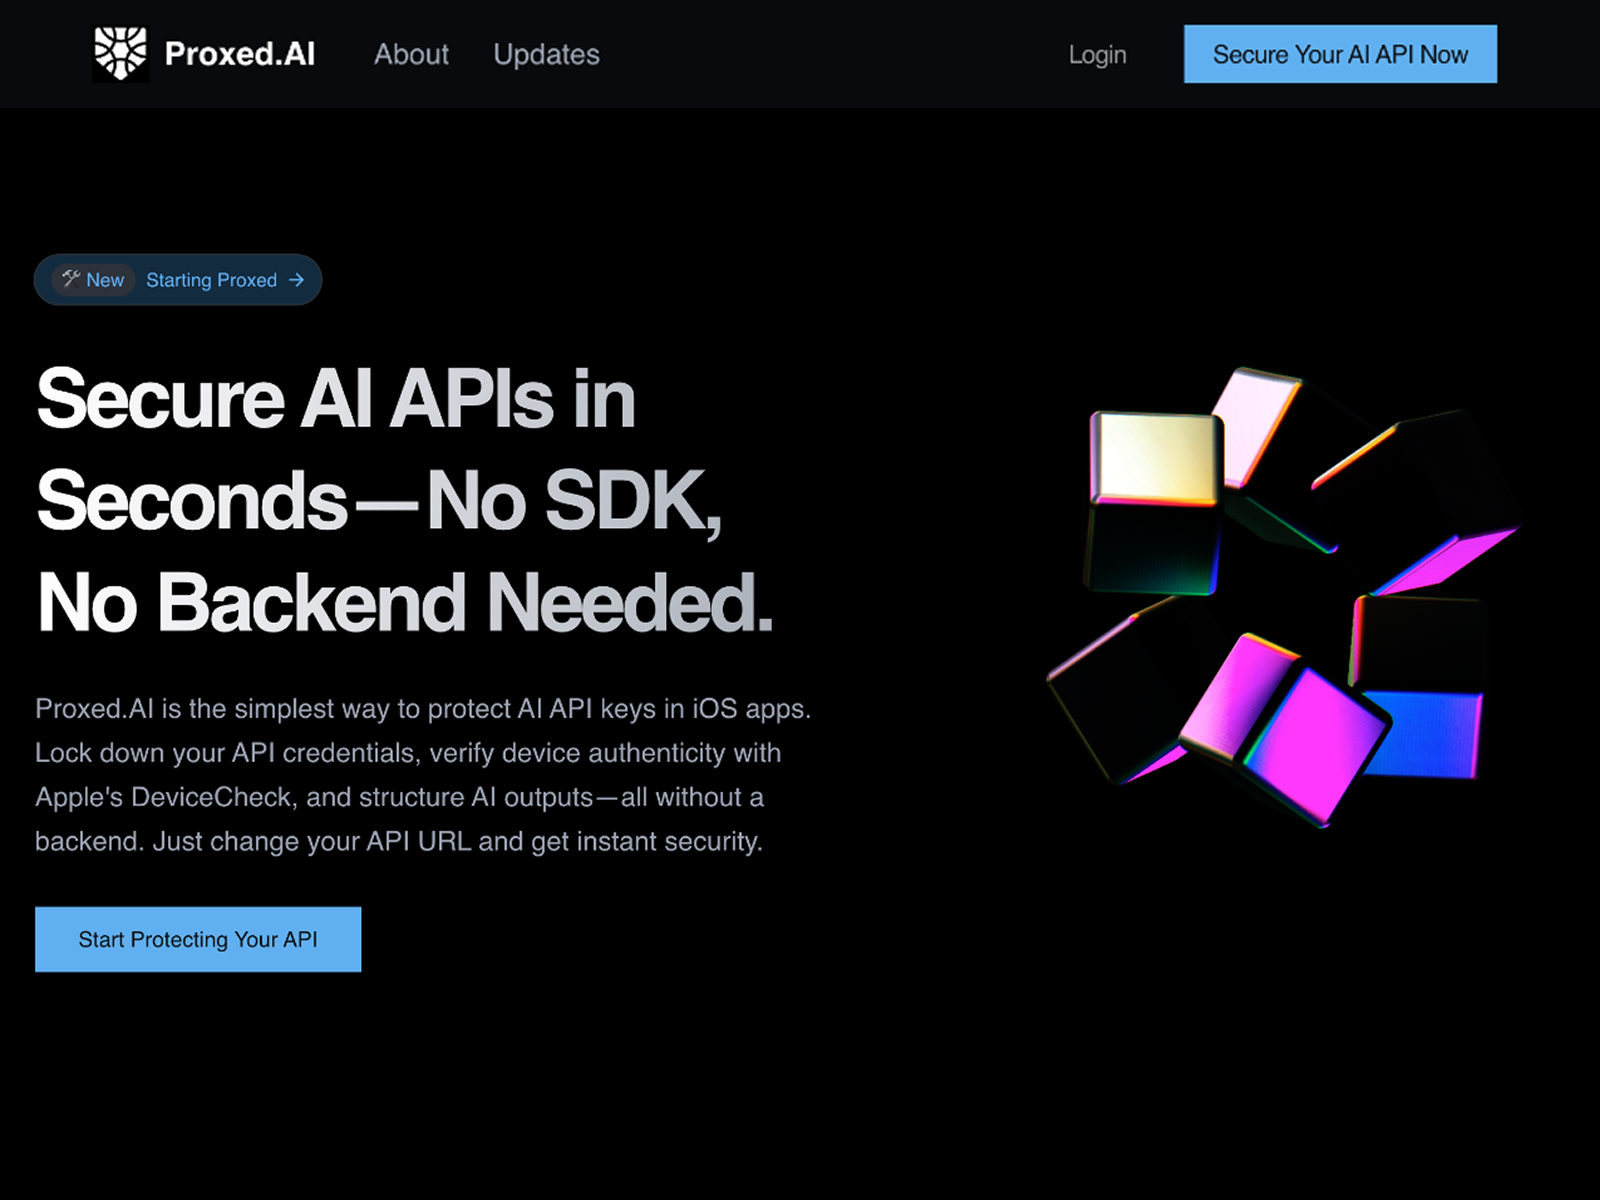Click the Secure Your AI API Now button
Image resolution: width=1600 pixels, height=1200 pixels.
pos(1340,55)
